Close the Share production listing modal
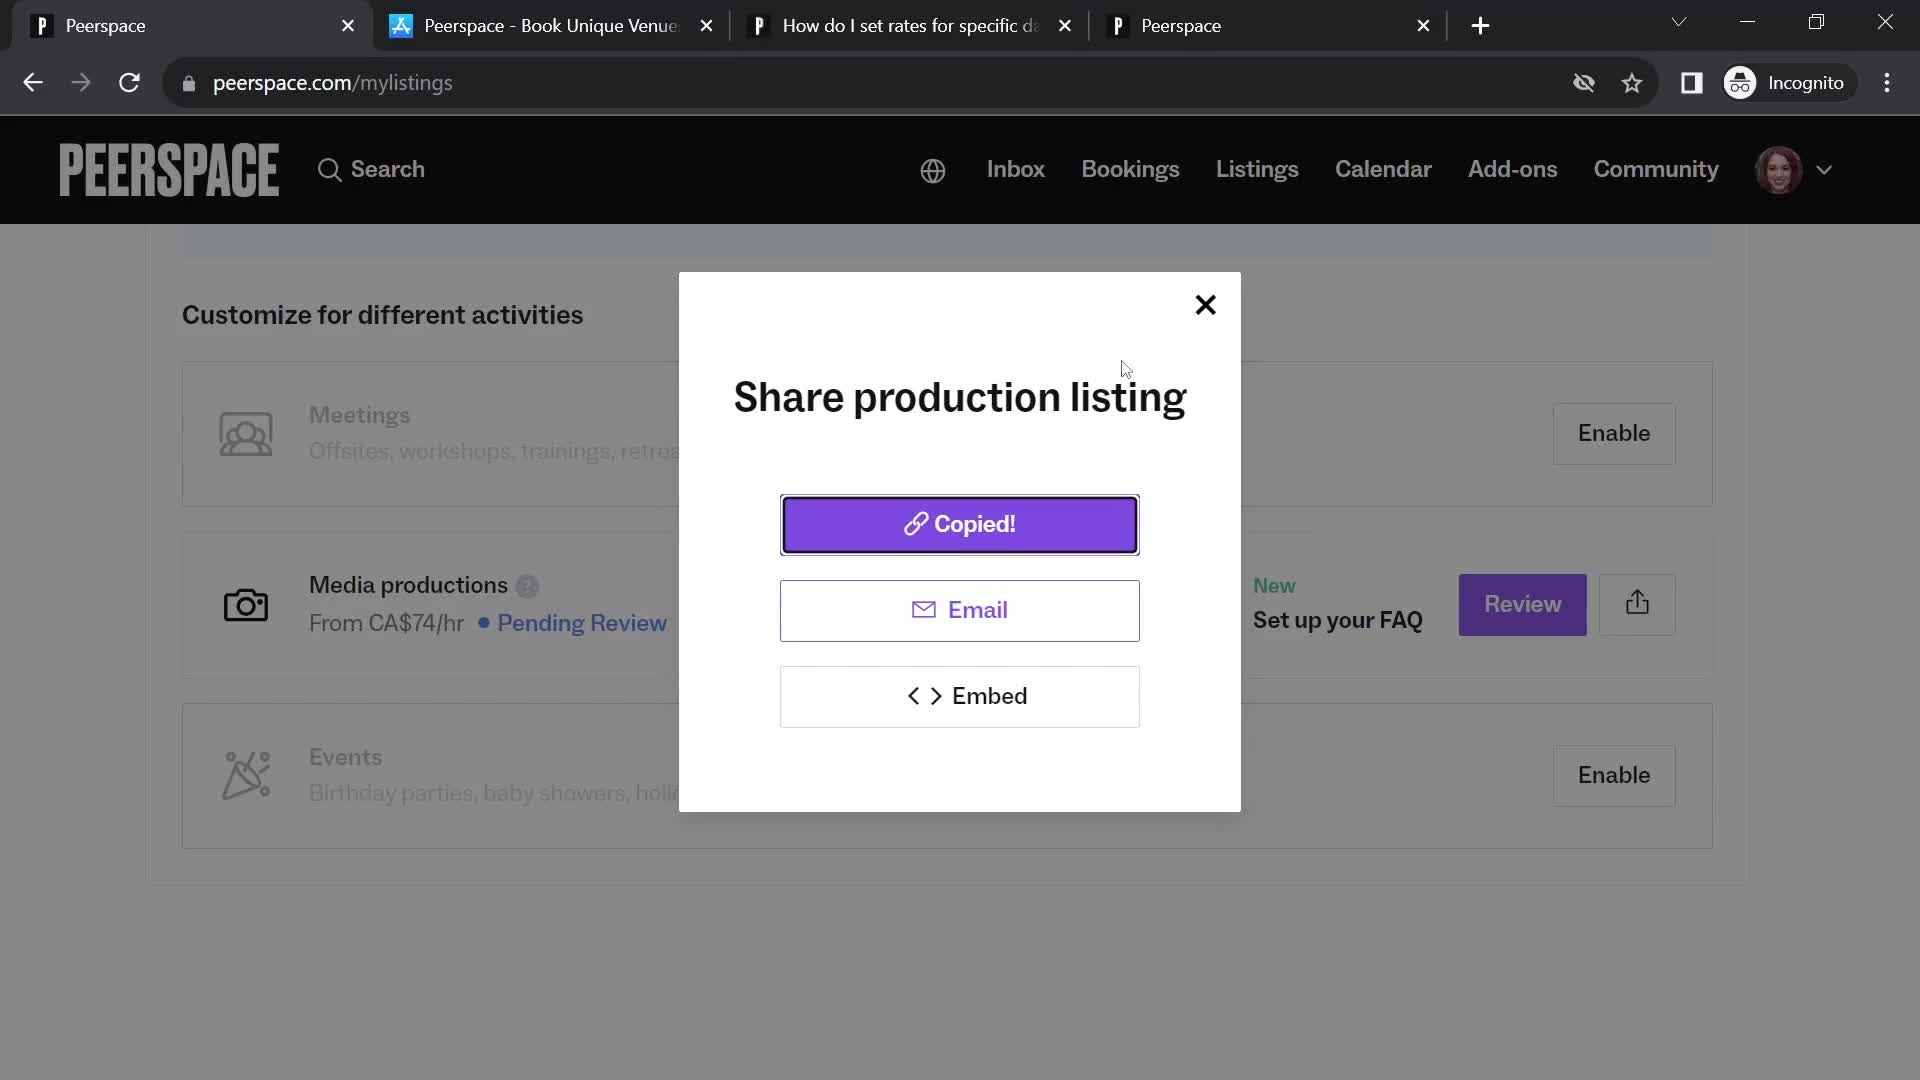This screenshot has width=1920, height=1080. (x=1205, y=305)
